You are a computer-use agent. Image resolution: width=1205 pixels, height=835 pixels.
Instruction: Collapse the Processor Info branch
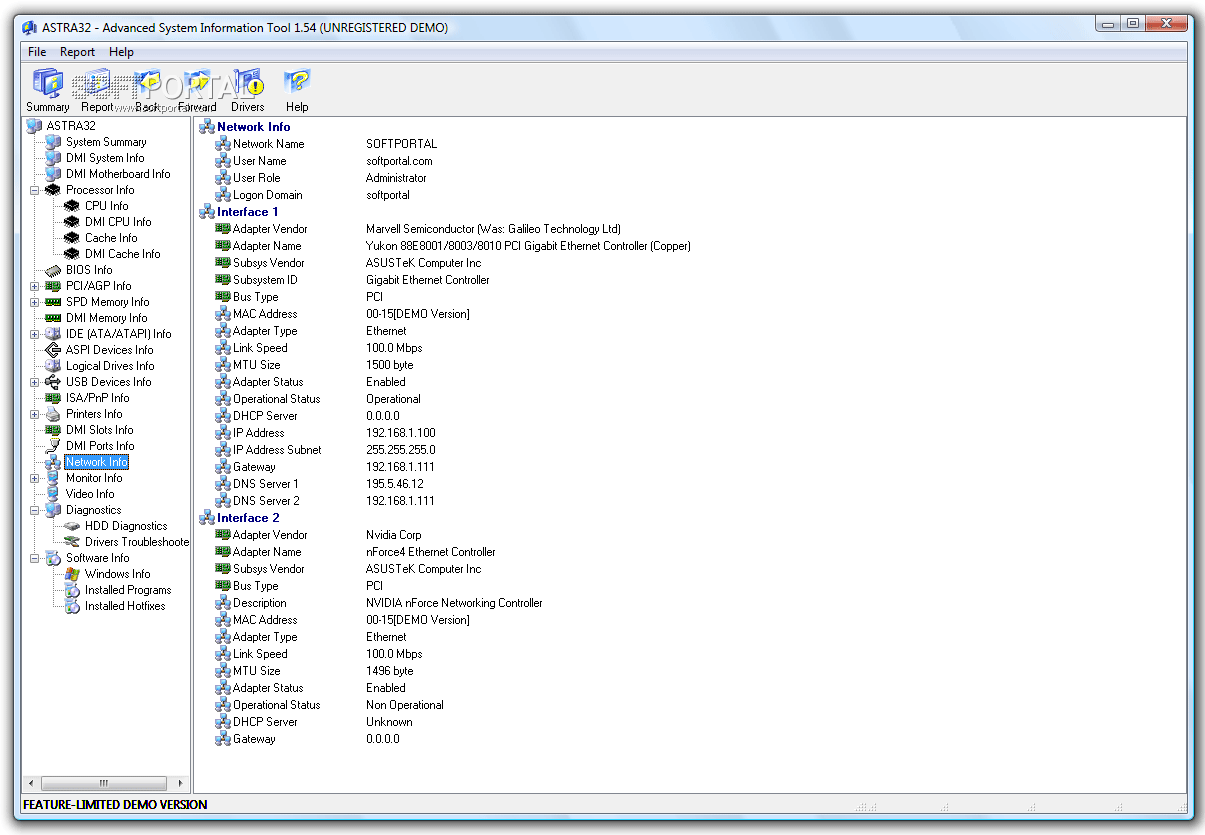click(x=34, y=190)
